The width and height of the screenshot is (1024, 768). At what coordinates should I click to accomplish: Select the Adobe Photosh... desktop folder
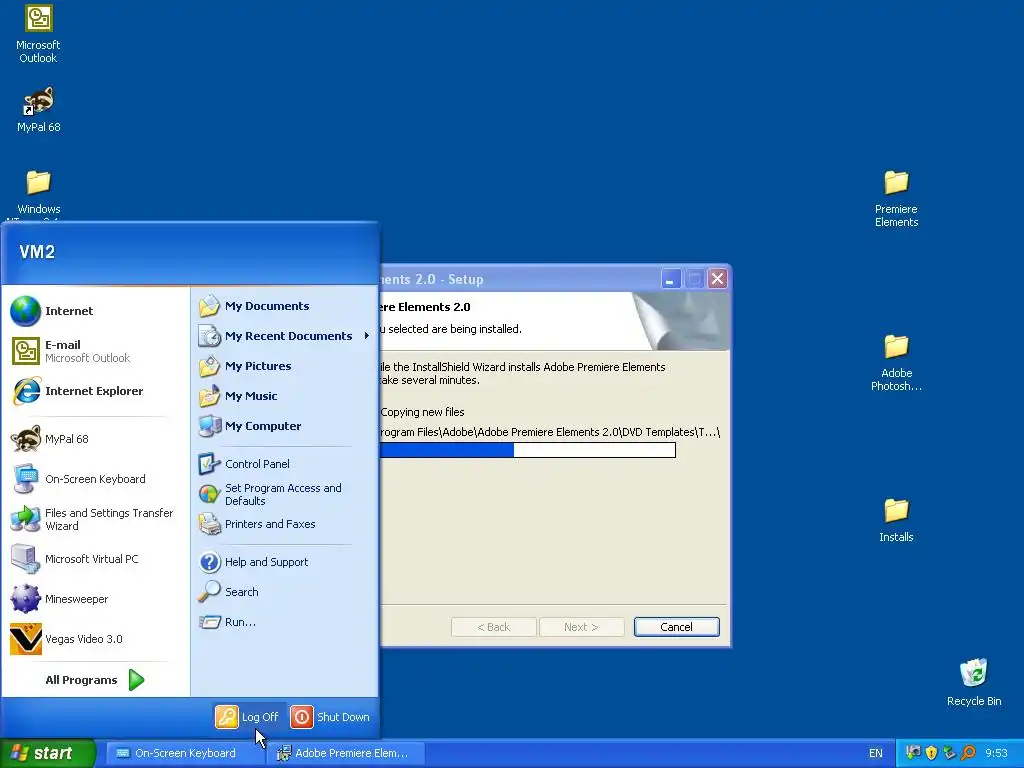[x=896, y=362]
